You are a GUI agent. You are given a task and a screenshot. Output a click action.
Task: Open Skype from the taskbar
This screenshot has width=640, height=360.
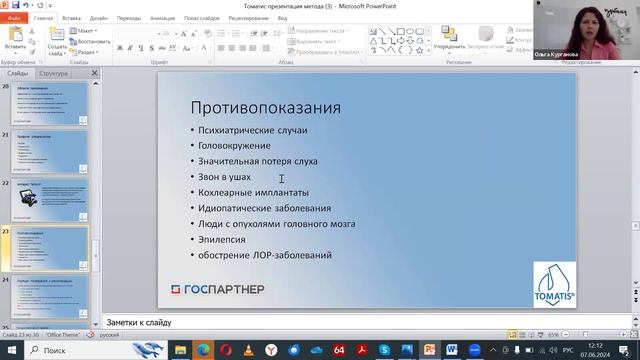point(384,350)
